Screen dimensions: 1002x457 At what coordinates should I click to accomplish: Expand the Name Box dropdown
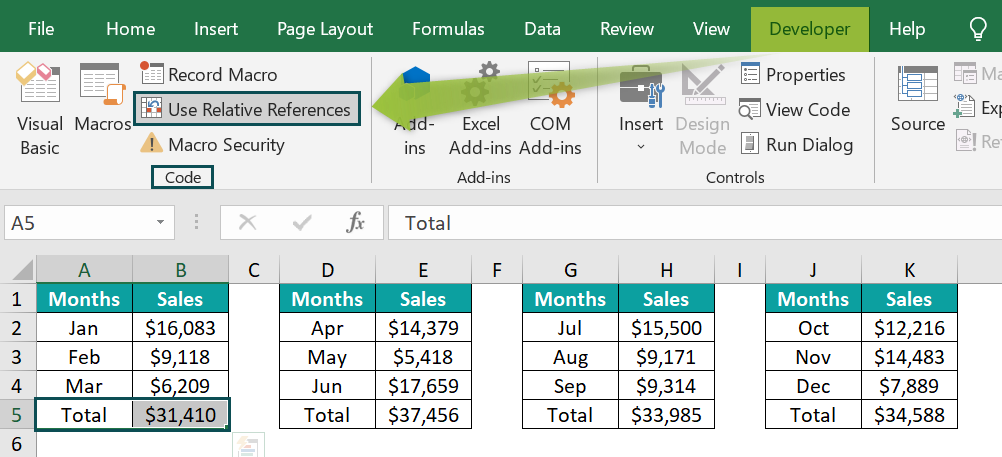click(x=160, y=222)
